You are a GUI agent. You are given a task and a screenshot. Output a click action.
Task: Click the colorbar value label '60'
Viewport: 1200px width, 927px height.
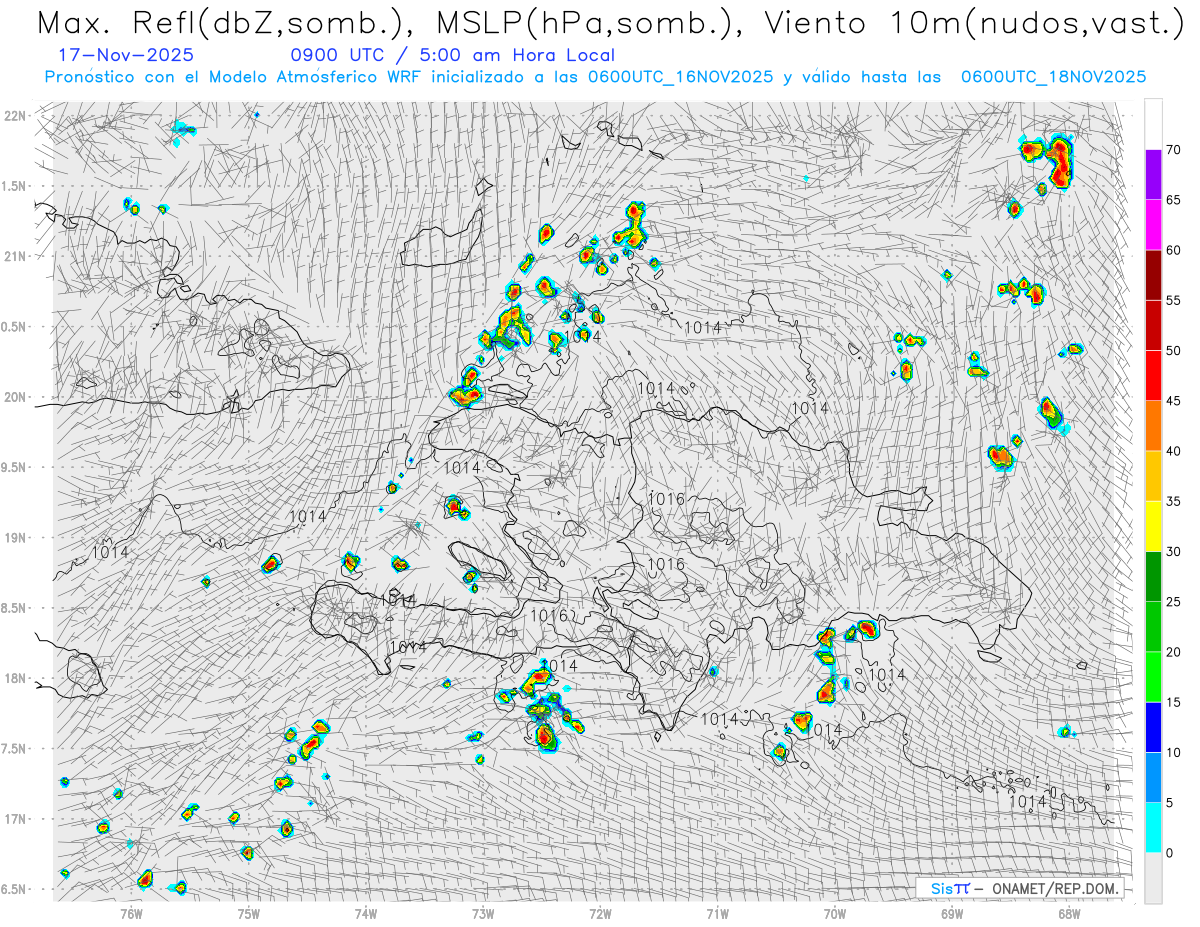point(1174,250)
